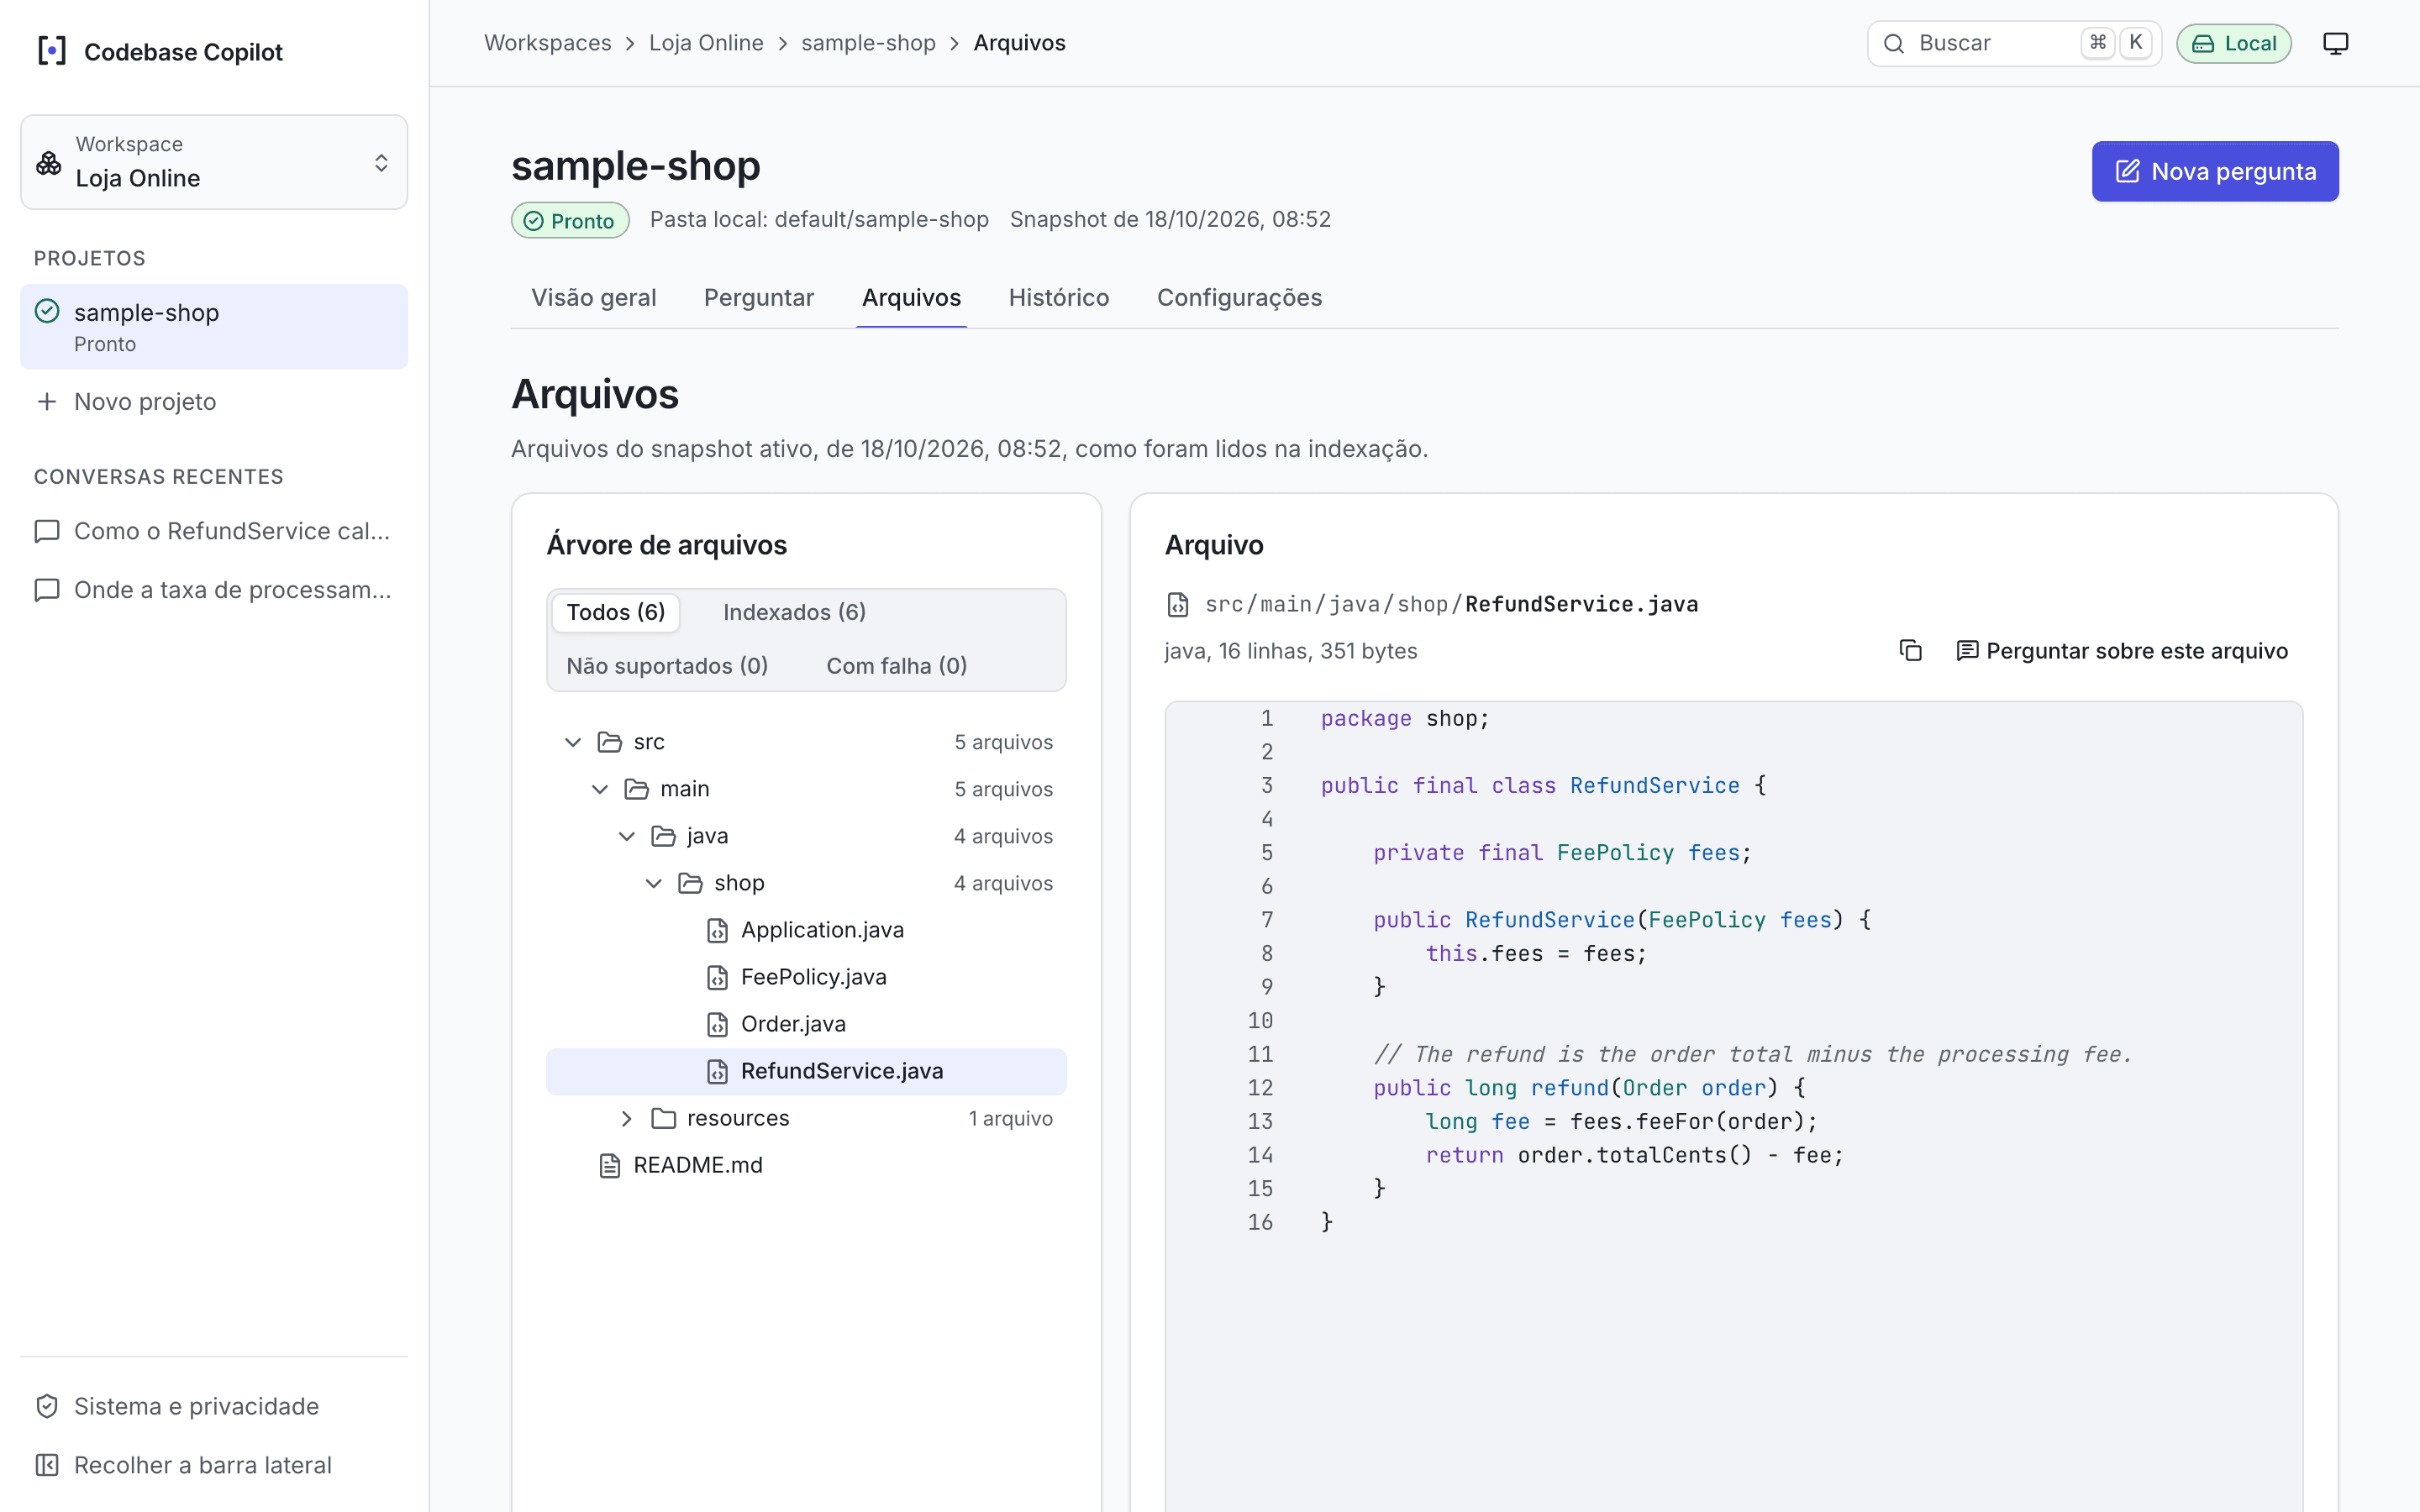Viewport: 2420px width, 1512px height.
Task: Click the chat icon of Onde a taxa conversation
Action: [x=47, y=590]
